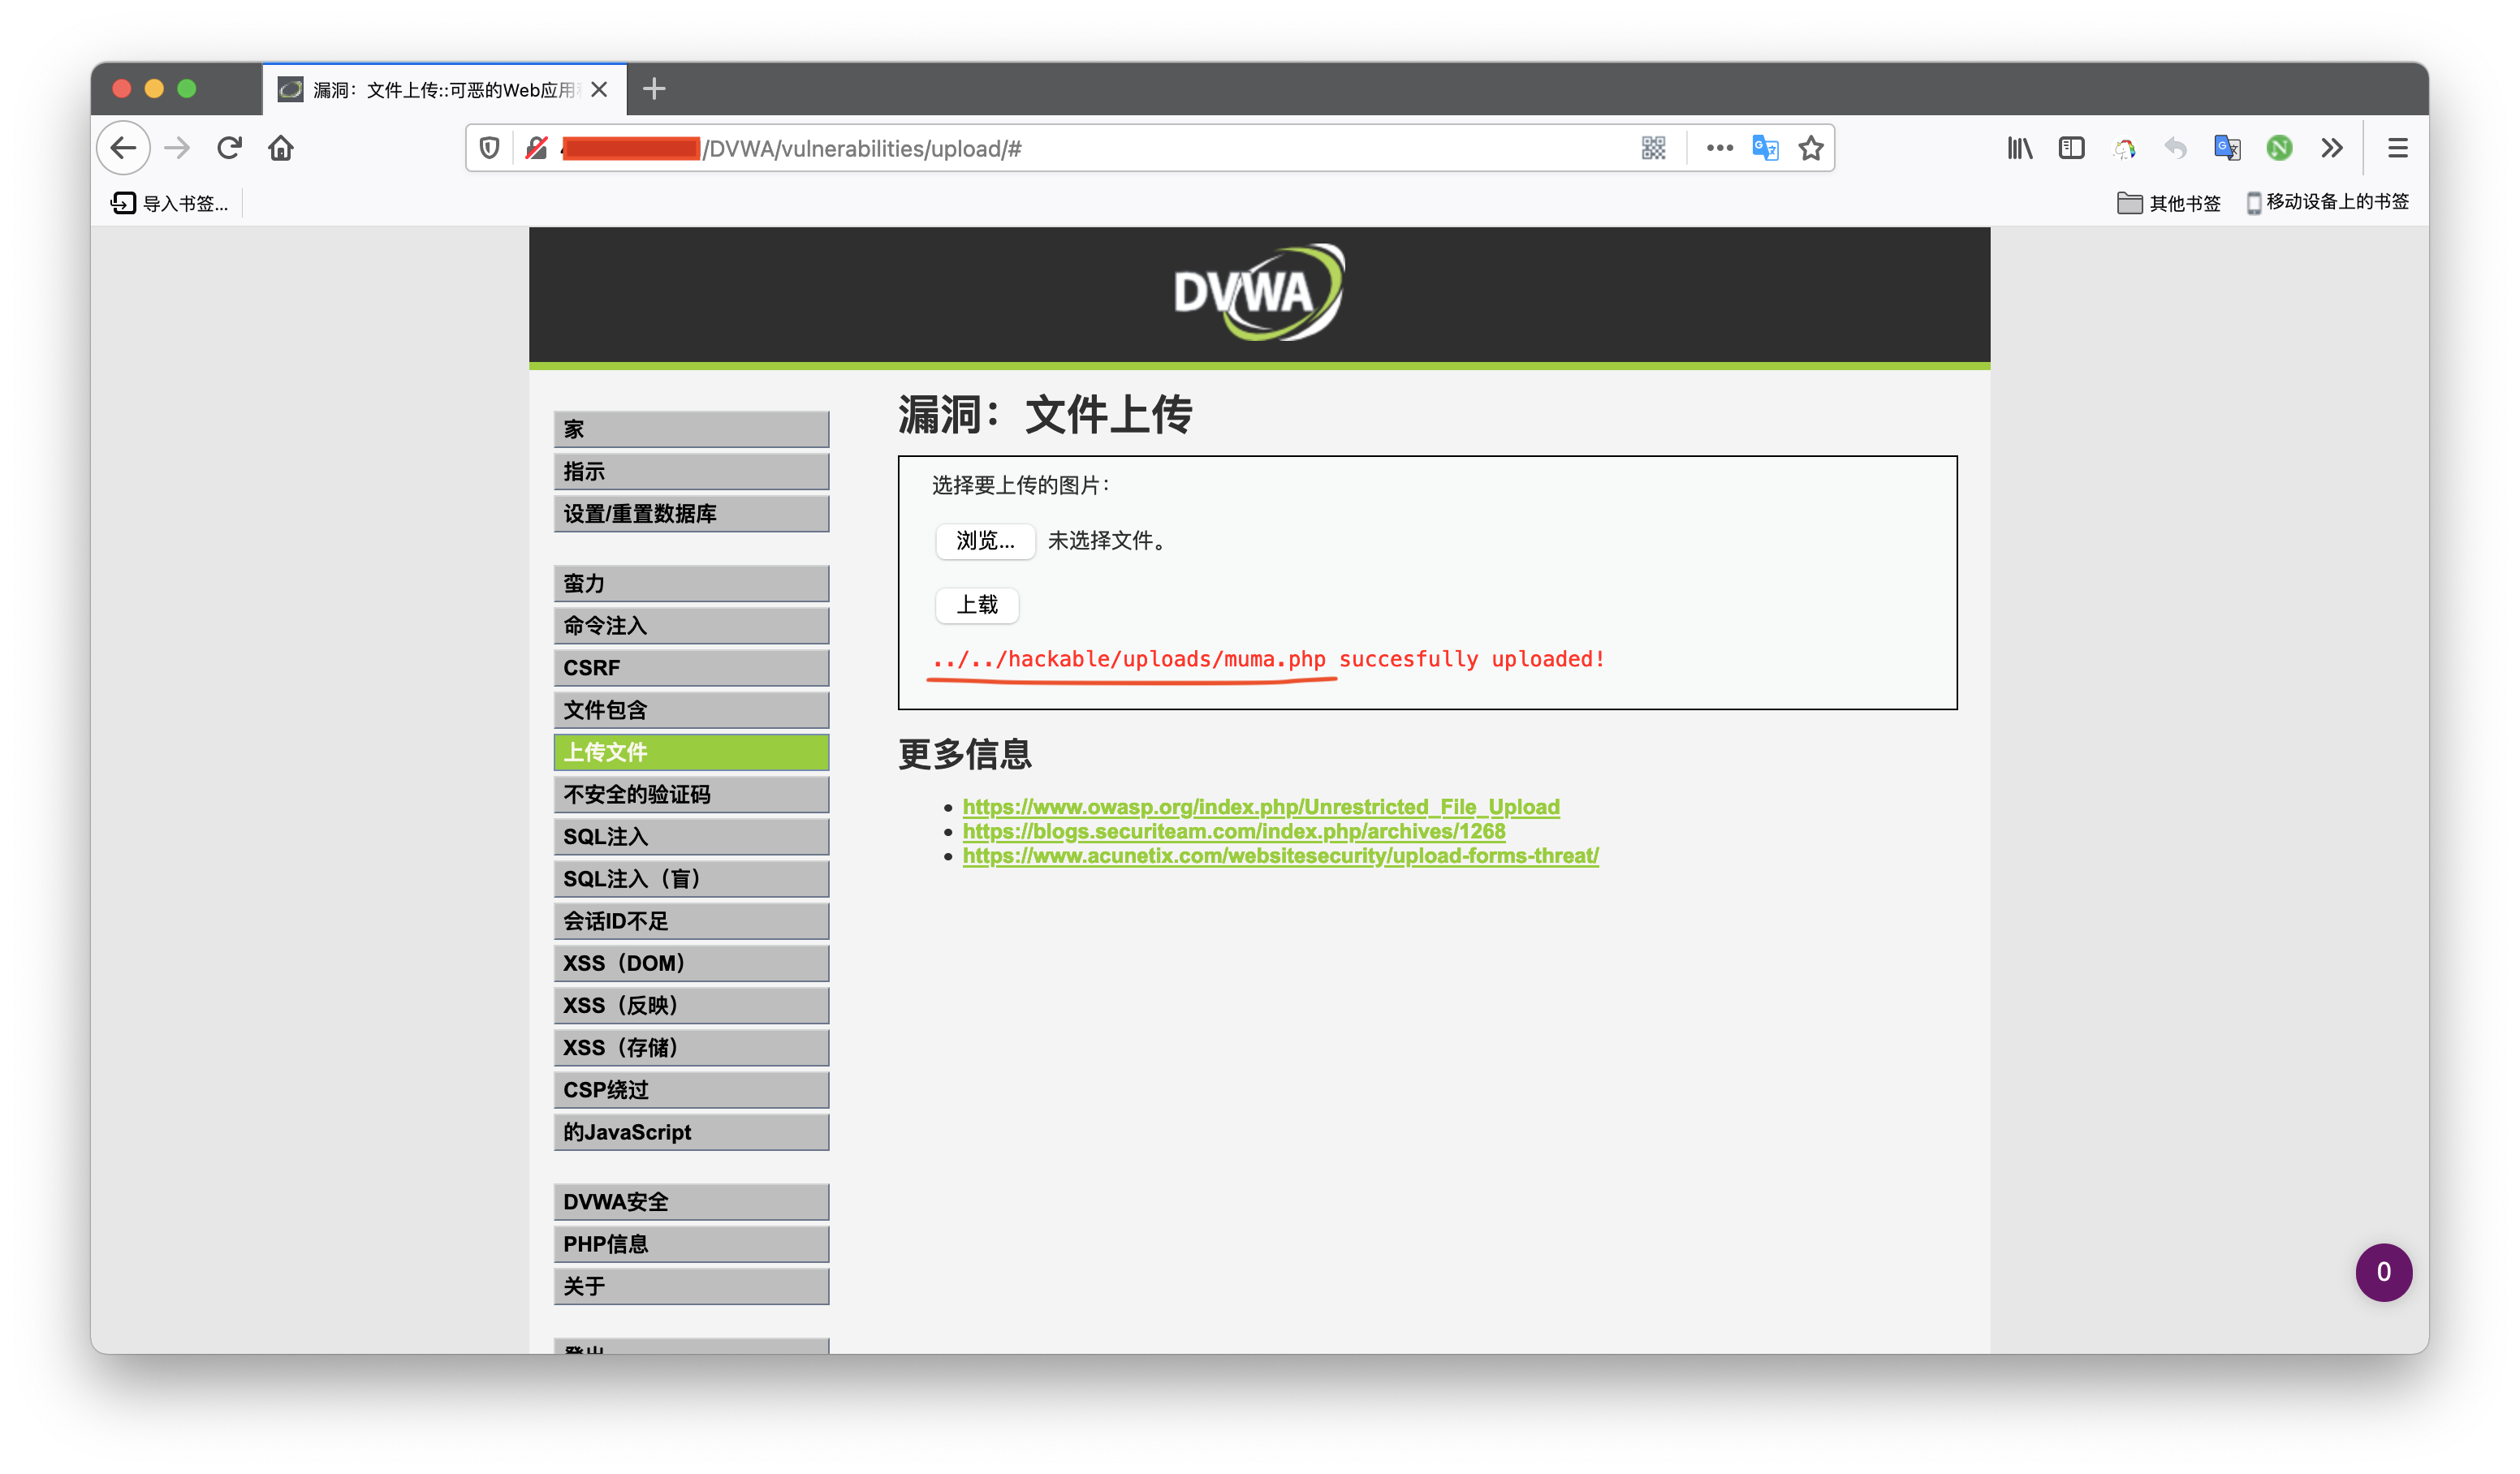Click the muma.php upload success message
The width and height of the screenshot is (2520, 1474).
click(x=1268, y=659)
